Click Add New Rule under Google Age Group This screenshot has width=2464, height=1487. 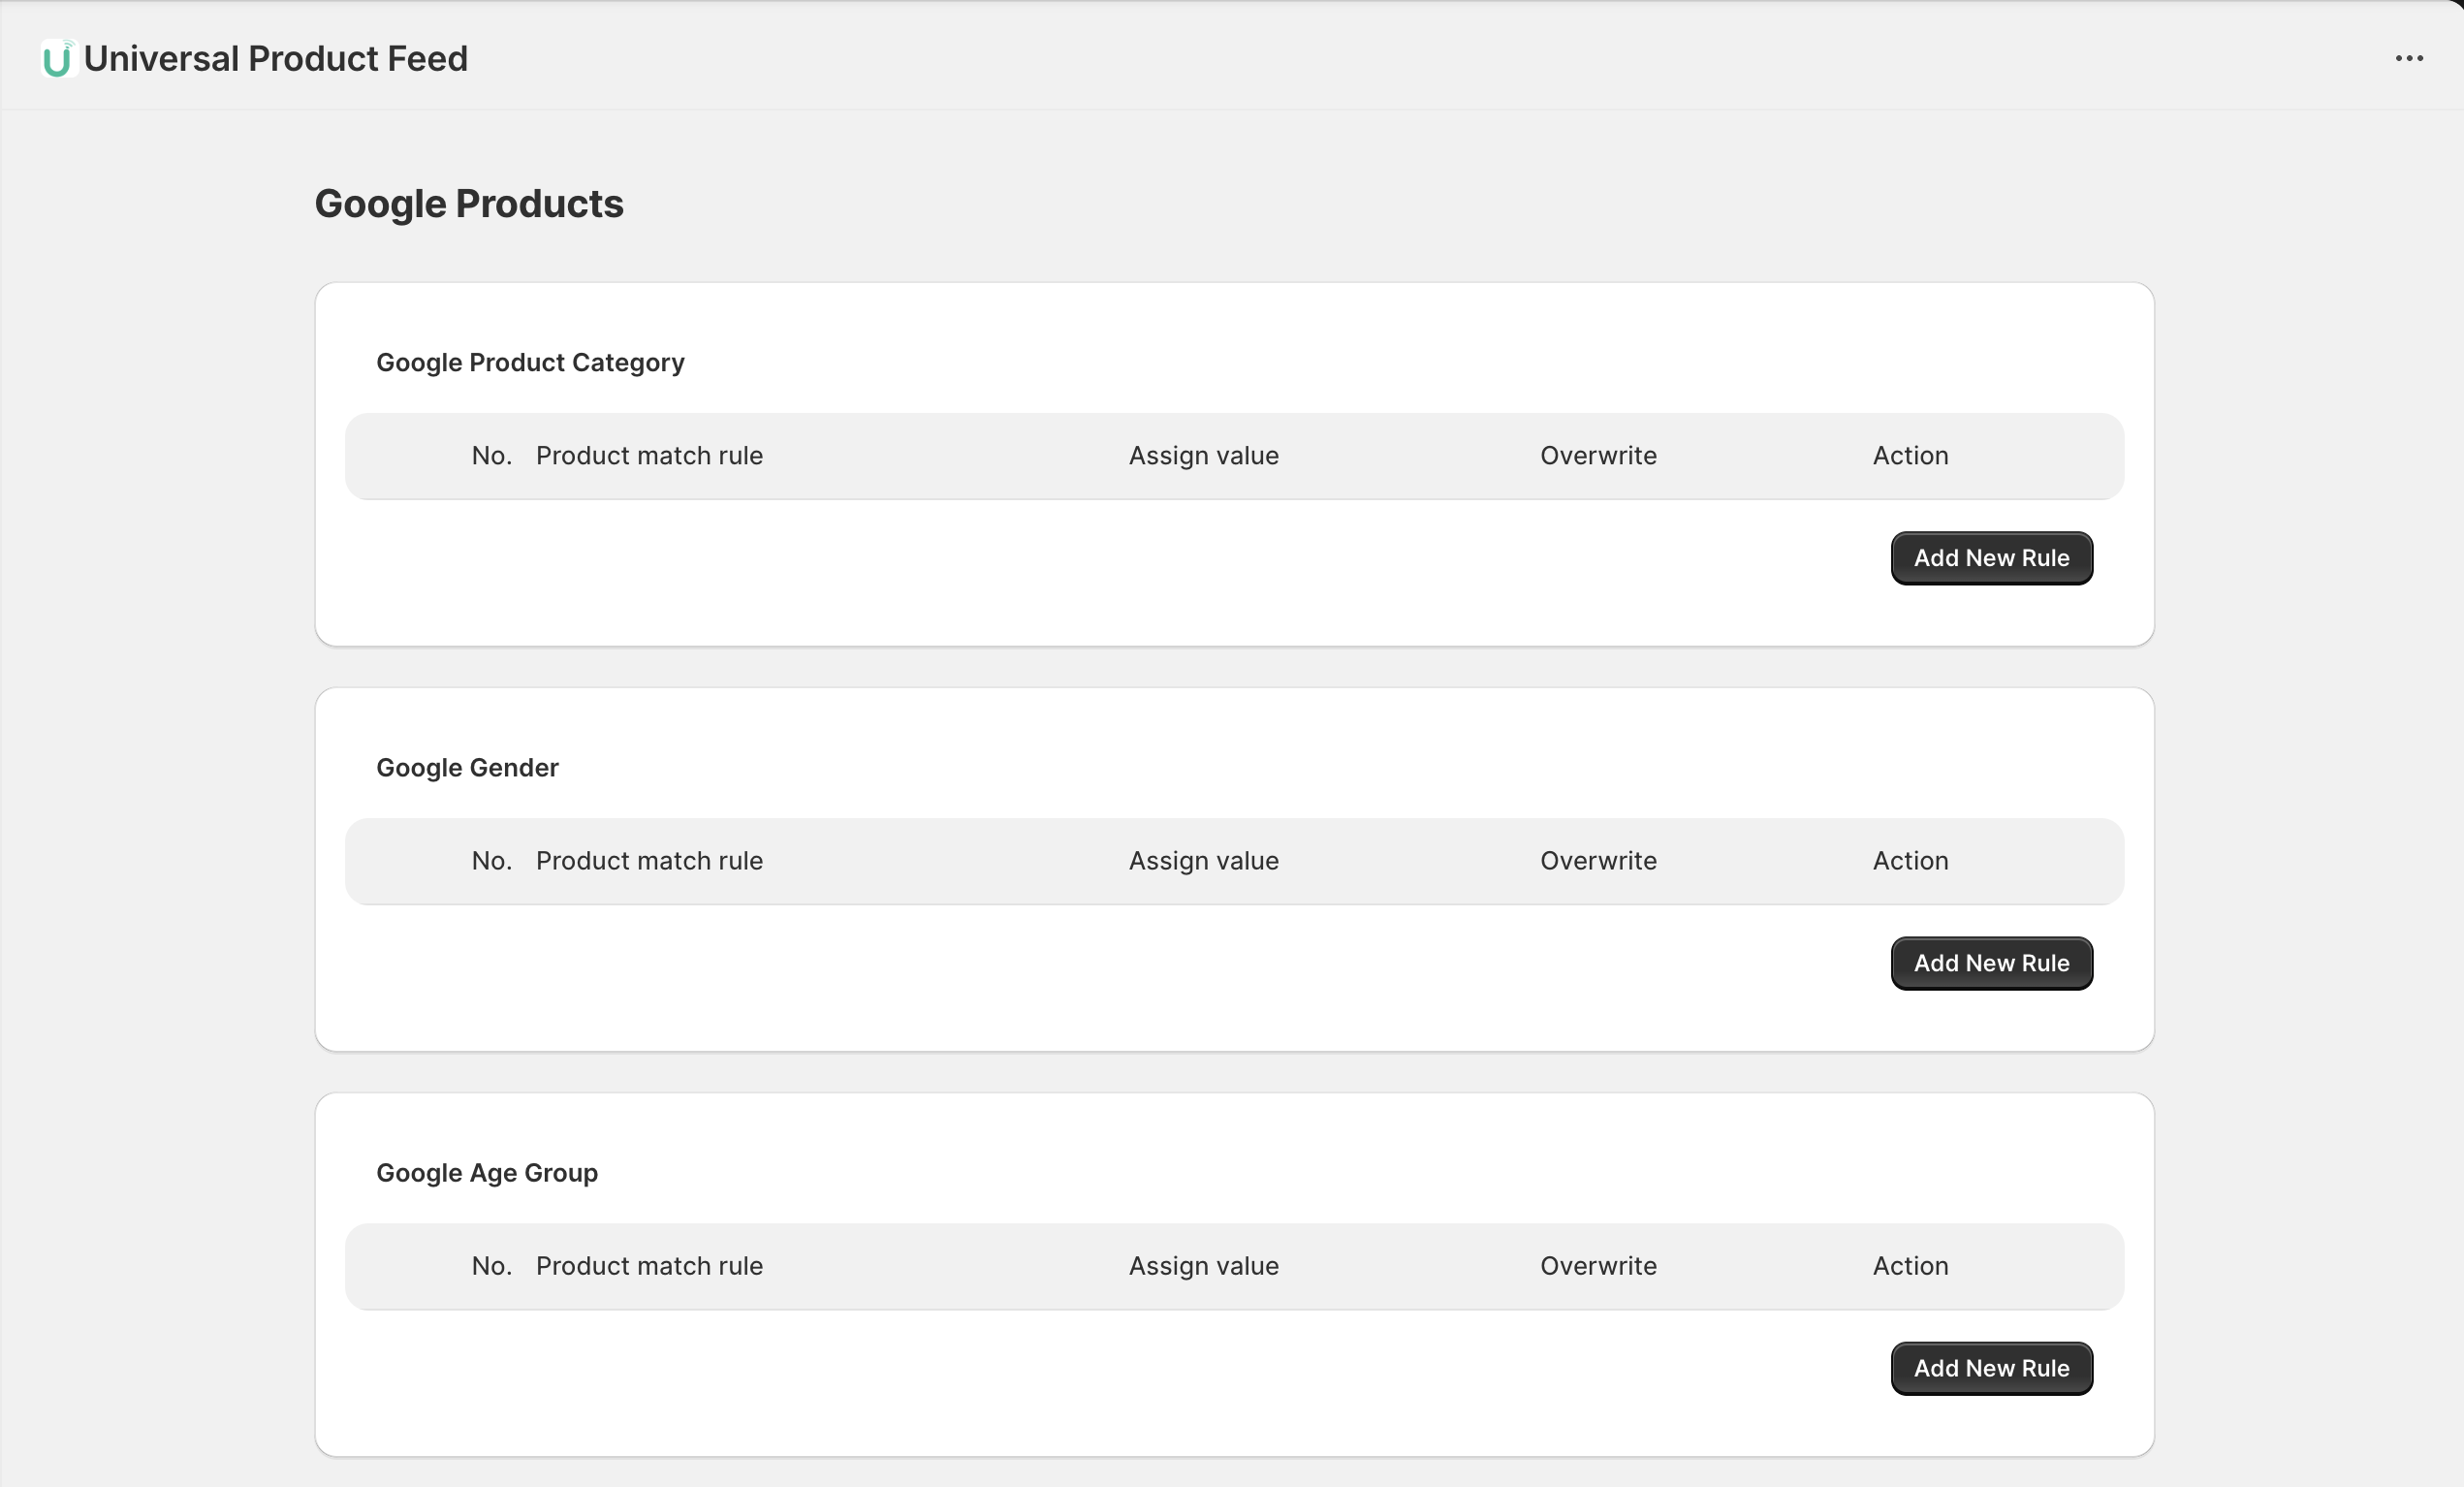click(x=1991, y=1368)
